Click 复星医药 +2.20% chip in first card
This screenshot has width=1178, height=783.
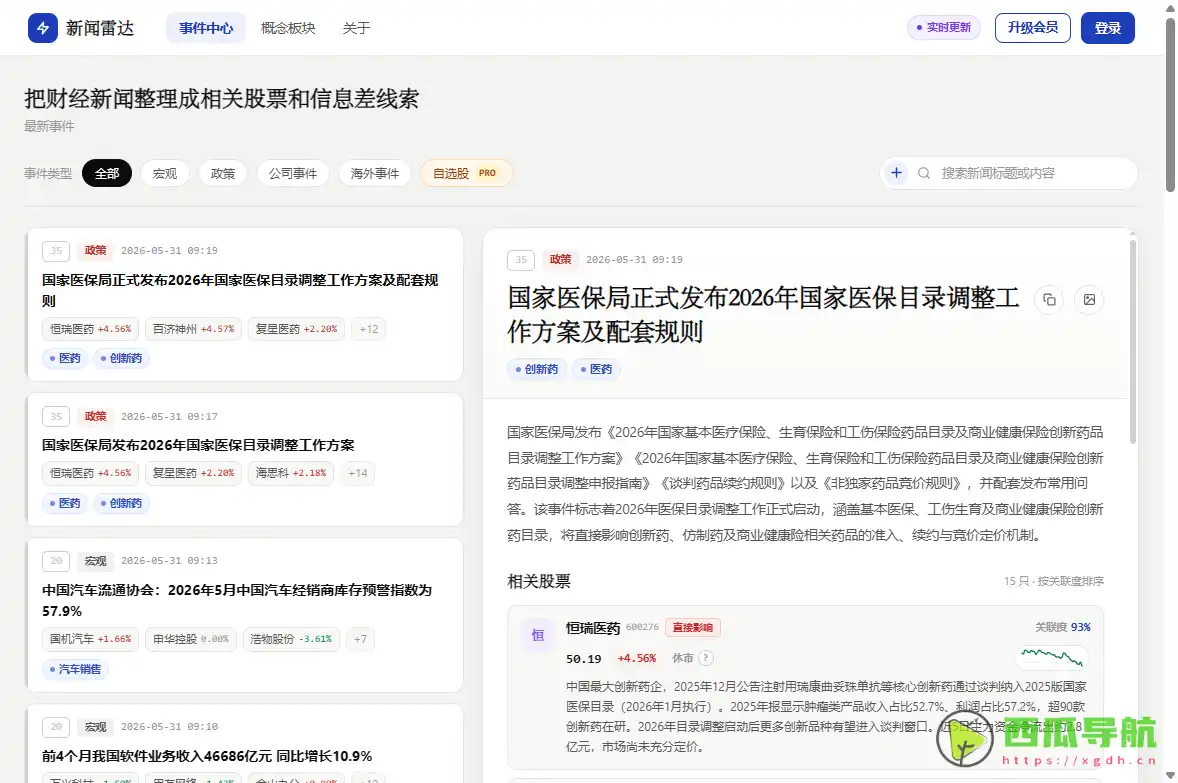click(296, 329)
